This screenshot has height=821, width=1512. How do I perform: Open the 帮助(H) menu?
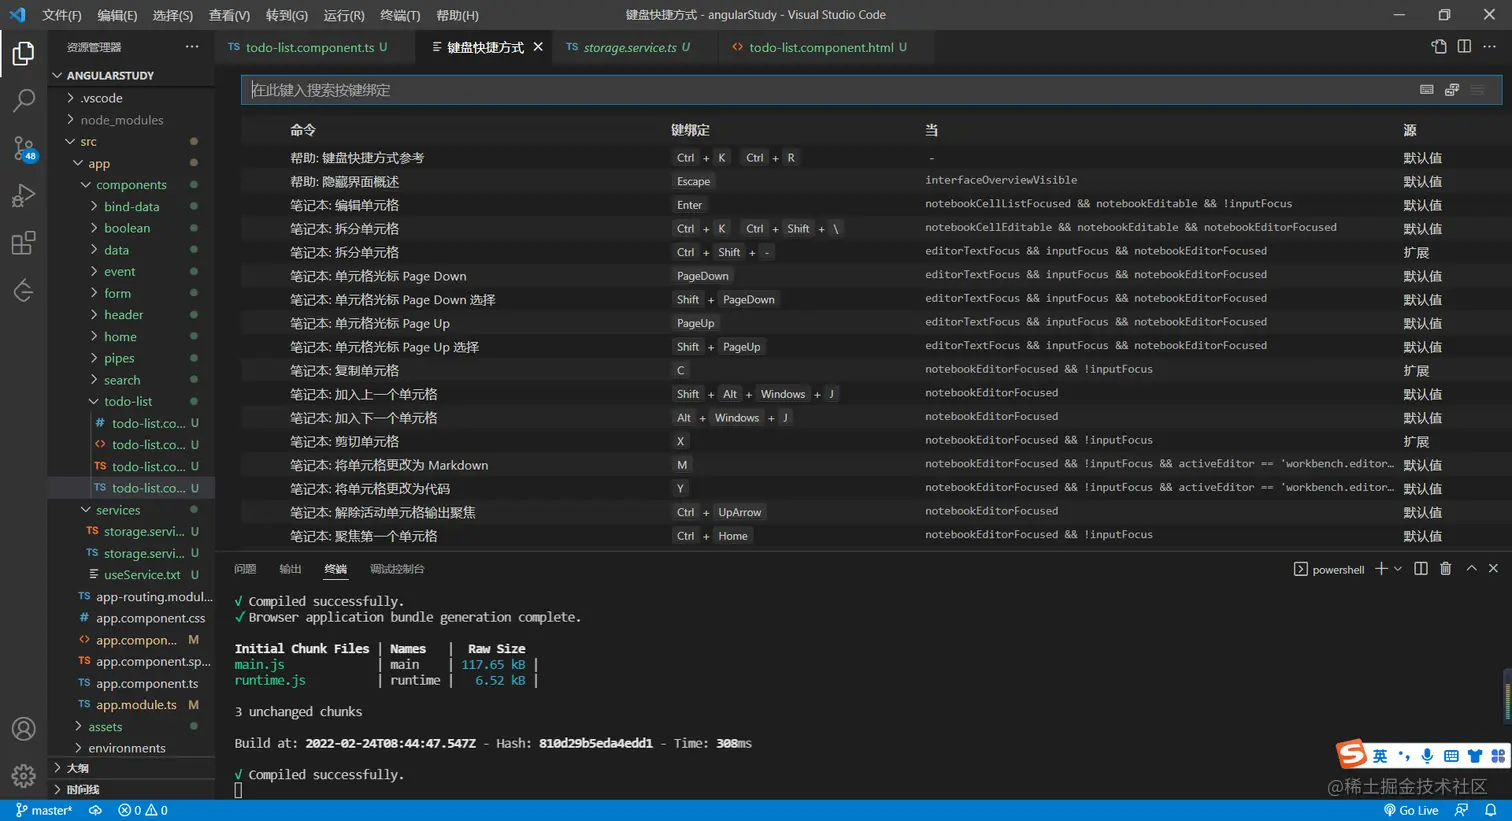(457, 15)
